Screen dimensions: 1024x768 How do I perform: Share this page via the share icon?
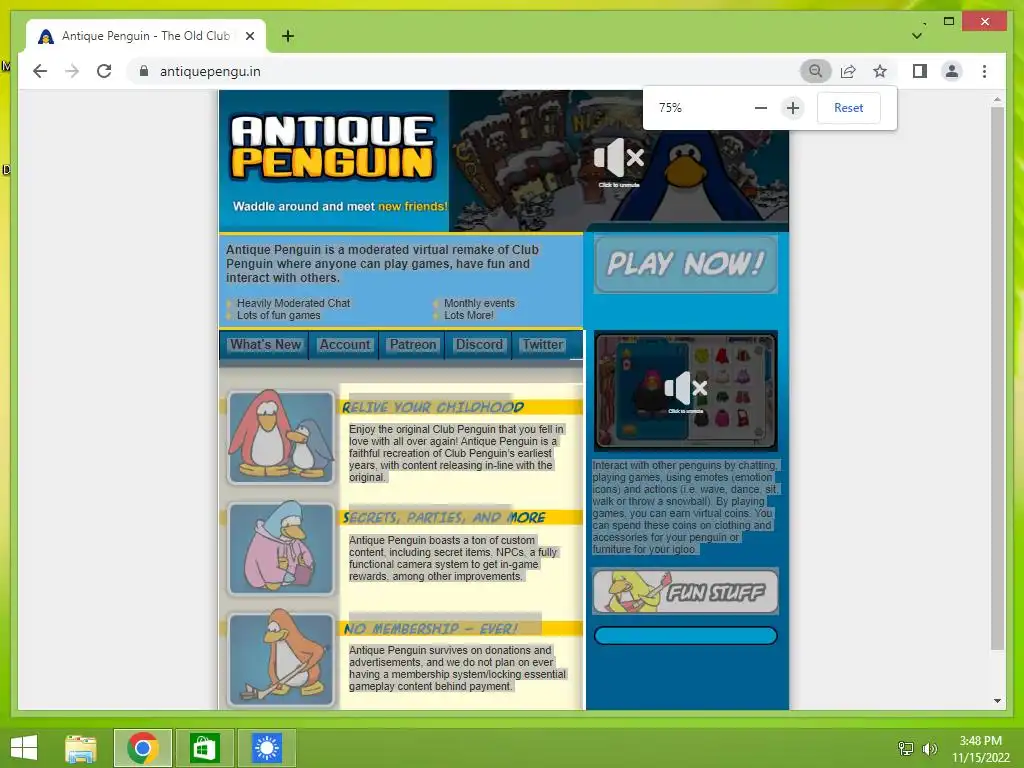pyautogui.click(x=848, y=71)
